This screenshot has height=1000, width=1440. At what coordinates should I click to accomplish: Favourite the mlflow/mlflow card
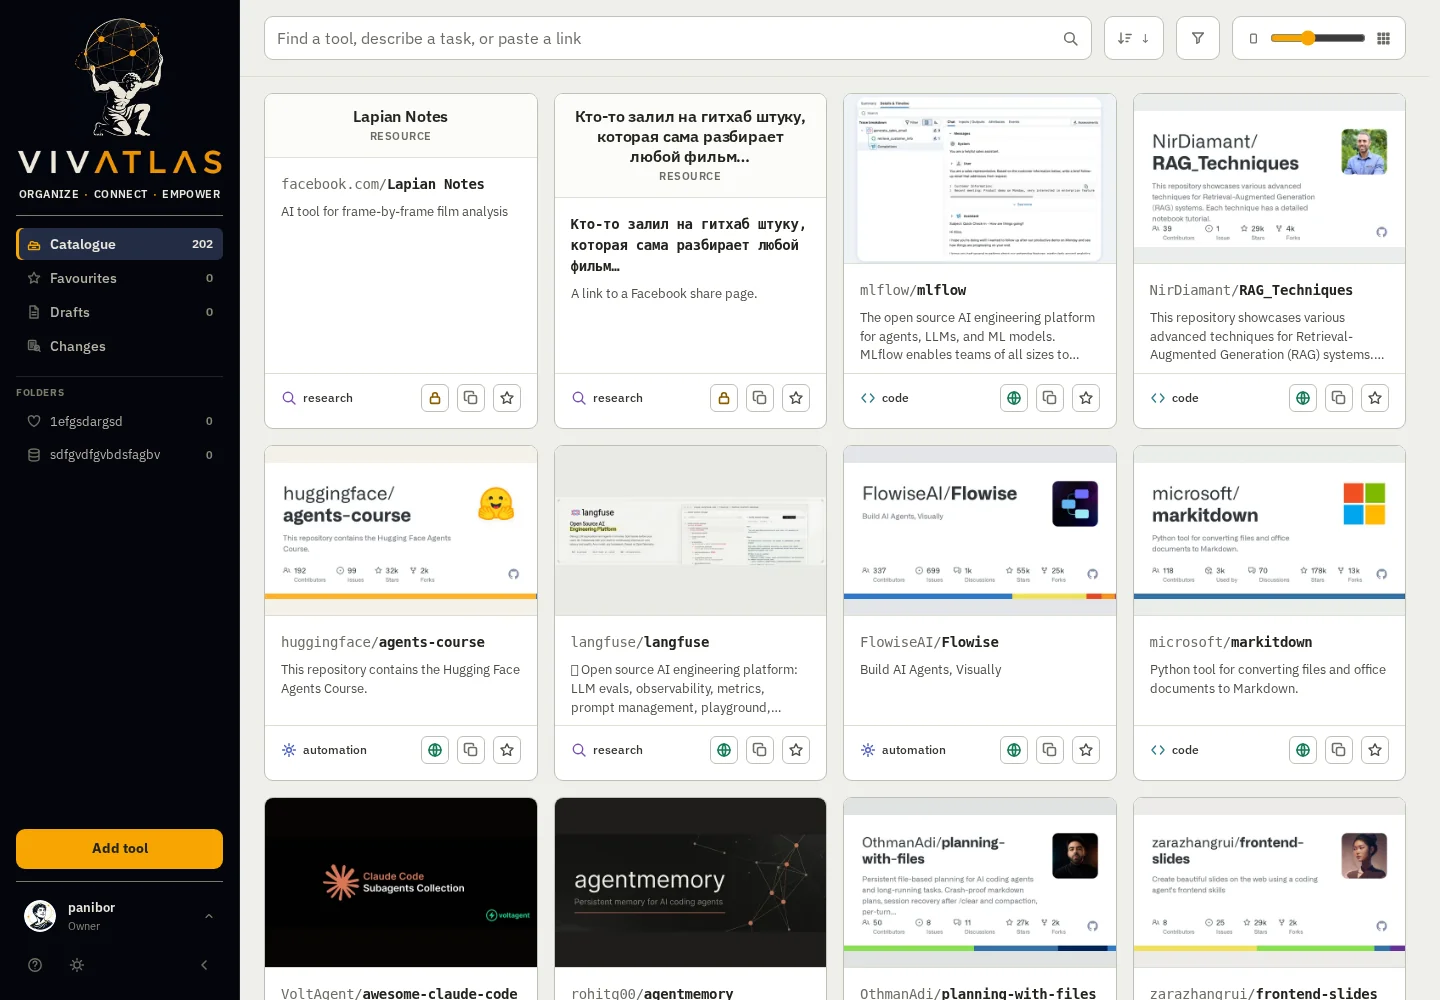point(1086,398)
